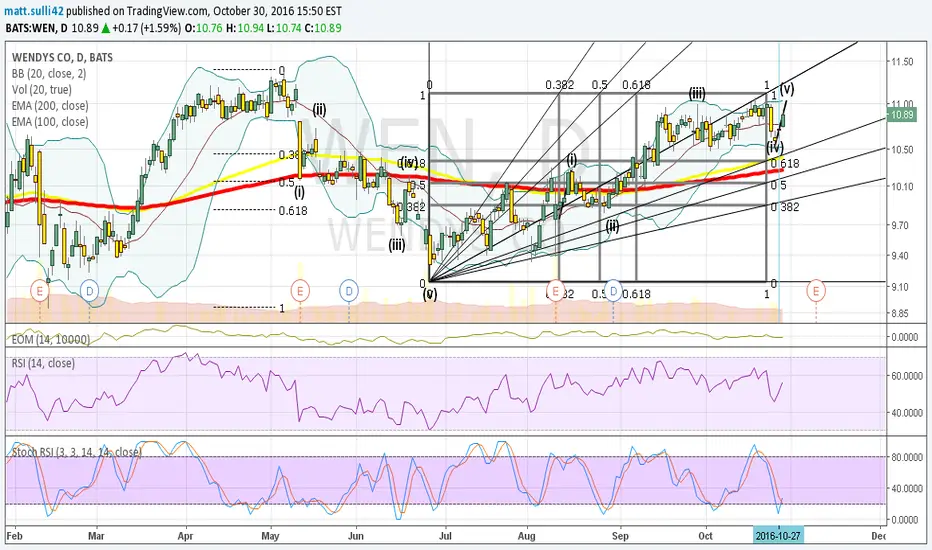Select the (ii) wave label in late August
This screenshot has width=932, height=550.
coord(613,226)
